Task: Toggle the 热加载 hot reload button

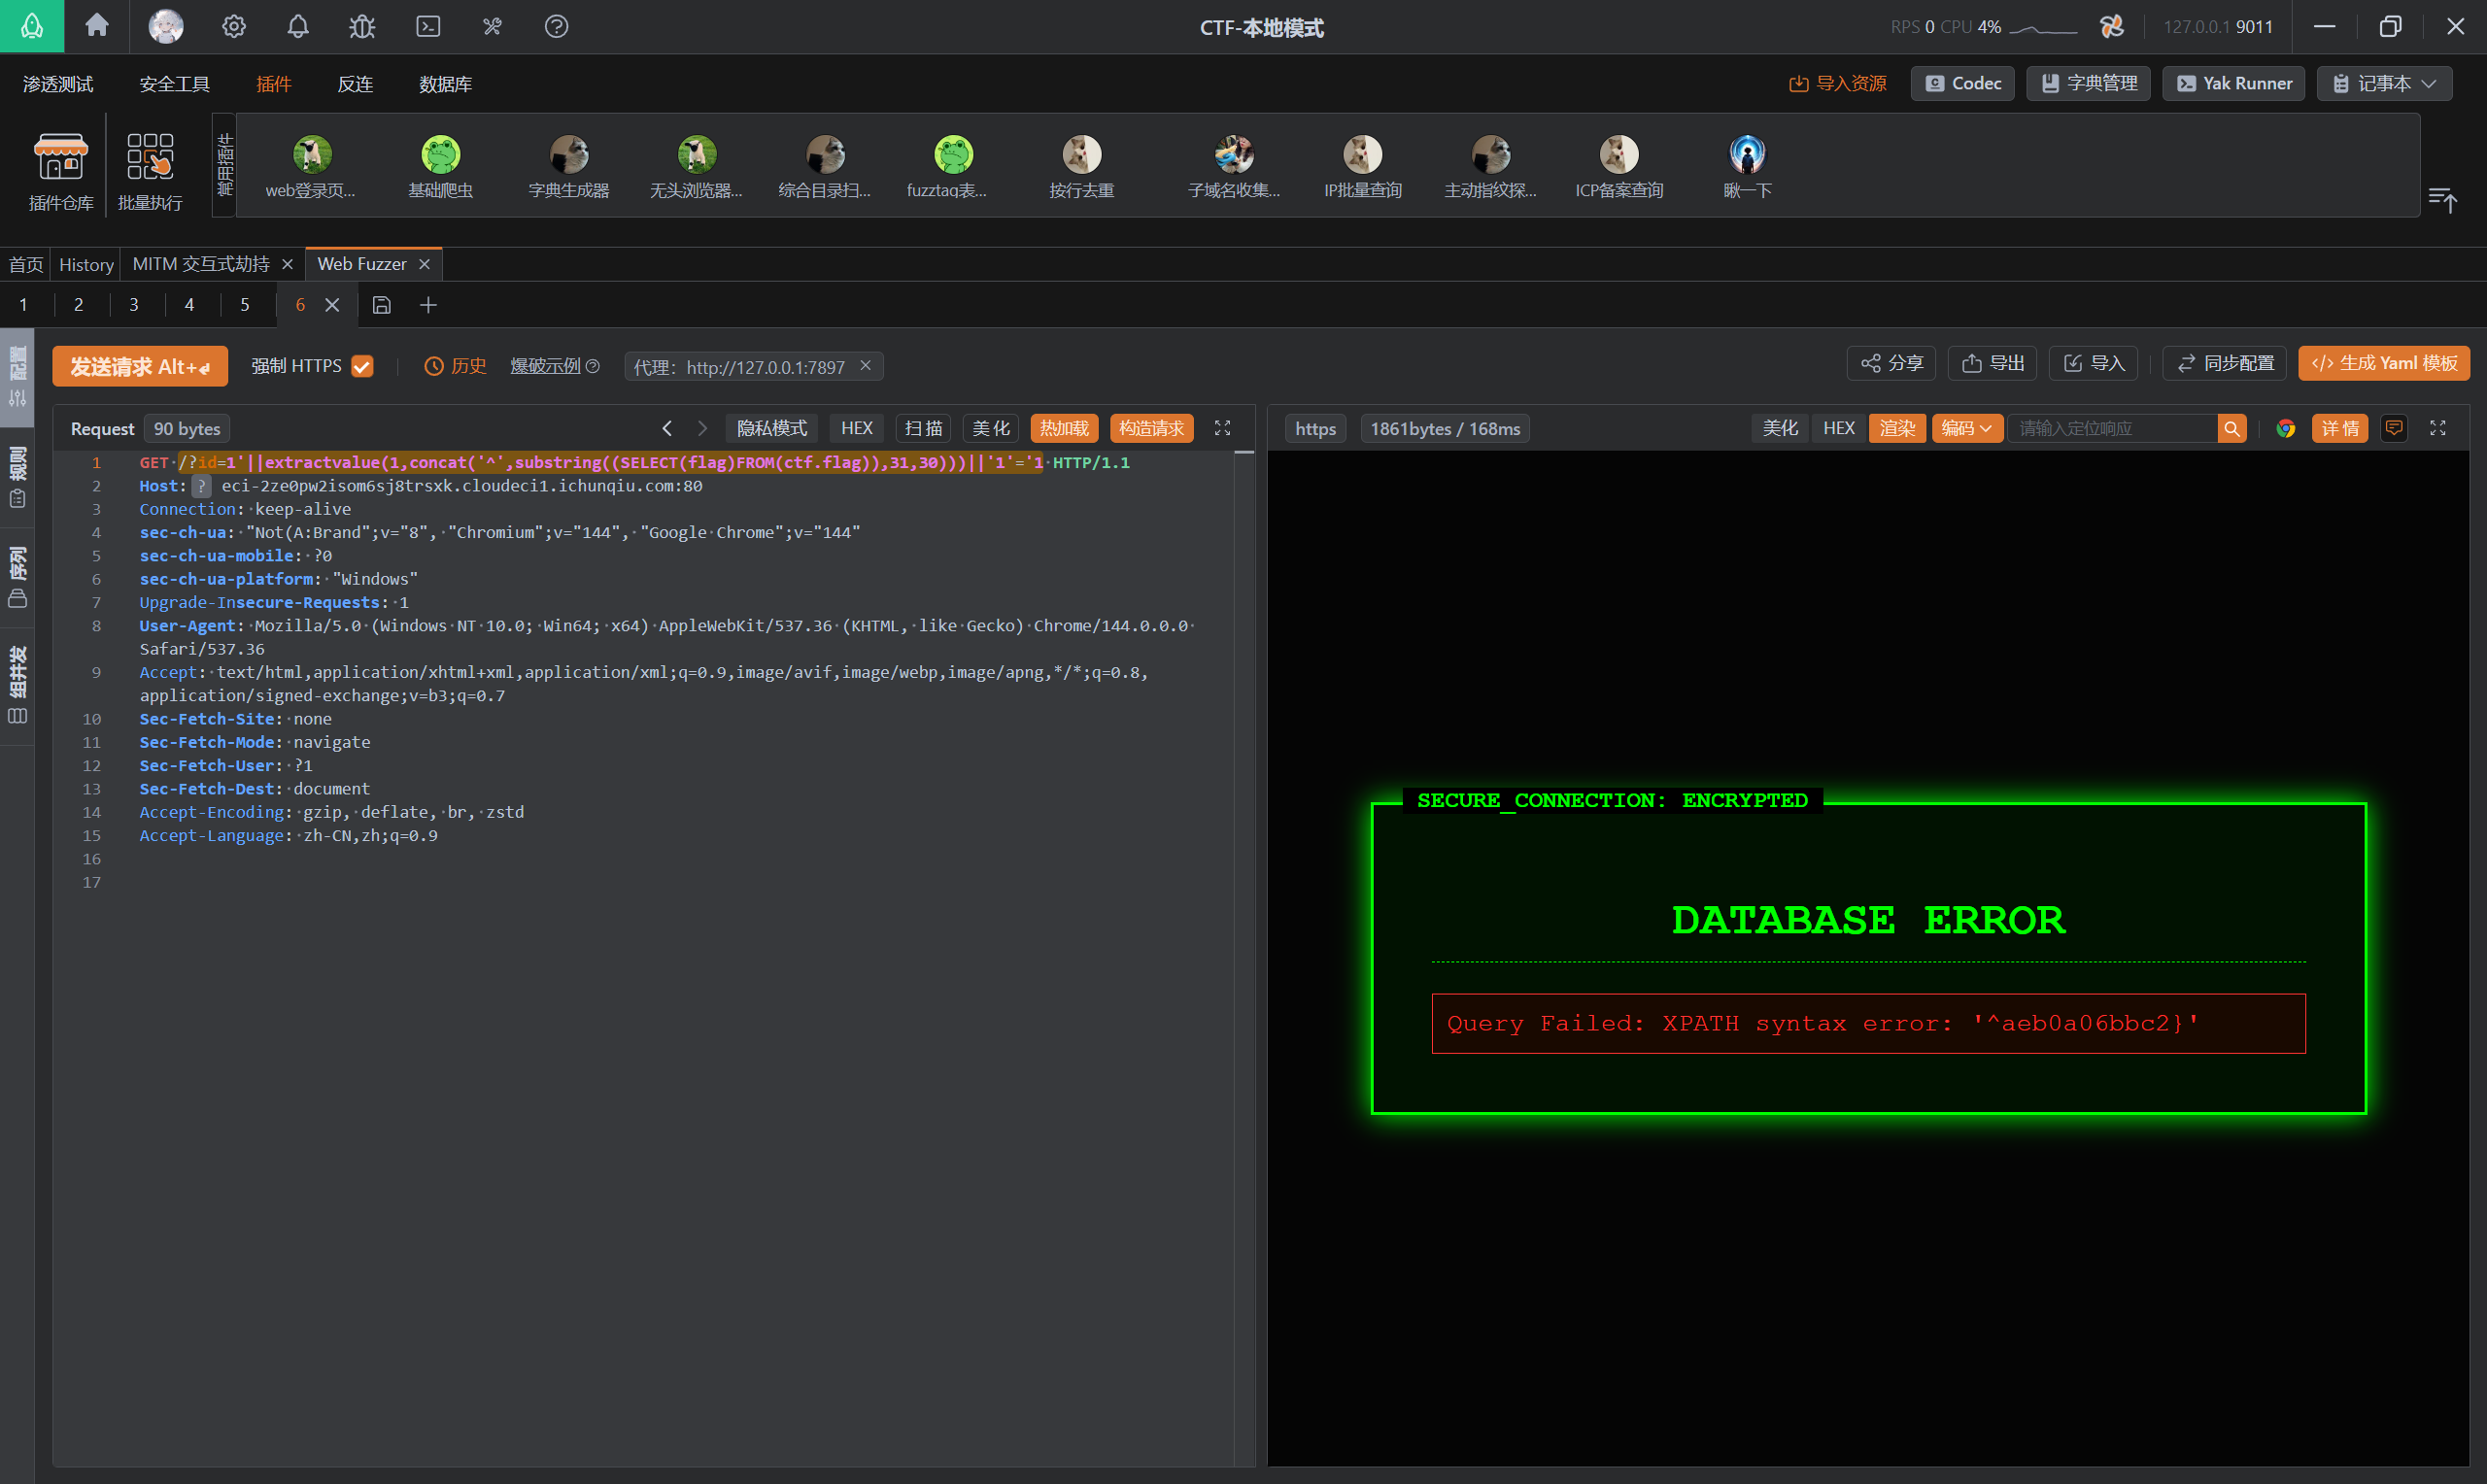Action: 1064,428
